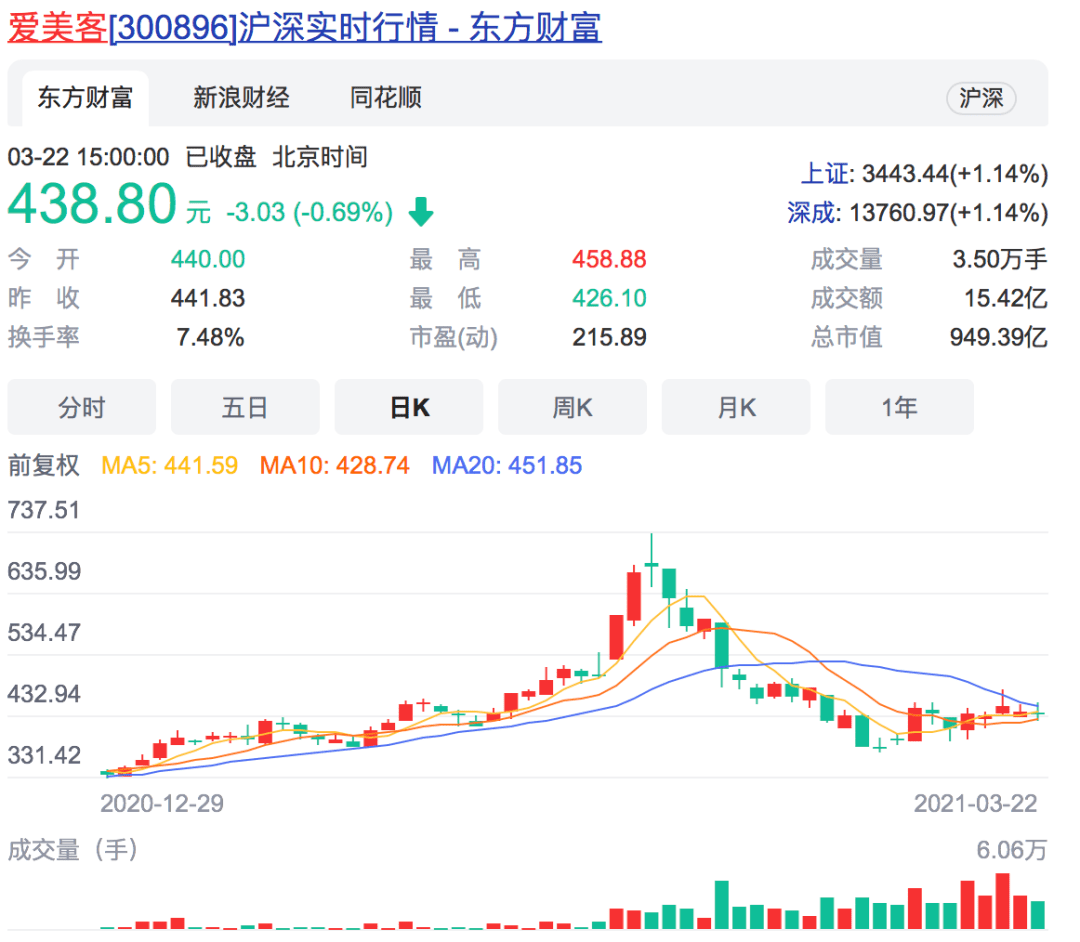This screenshot has height=942, width=1080.
Task: Click the 6.06万 volume scale label
Action: click(1012, 850)
